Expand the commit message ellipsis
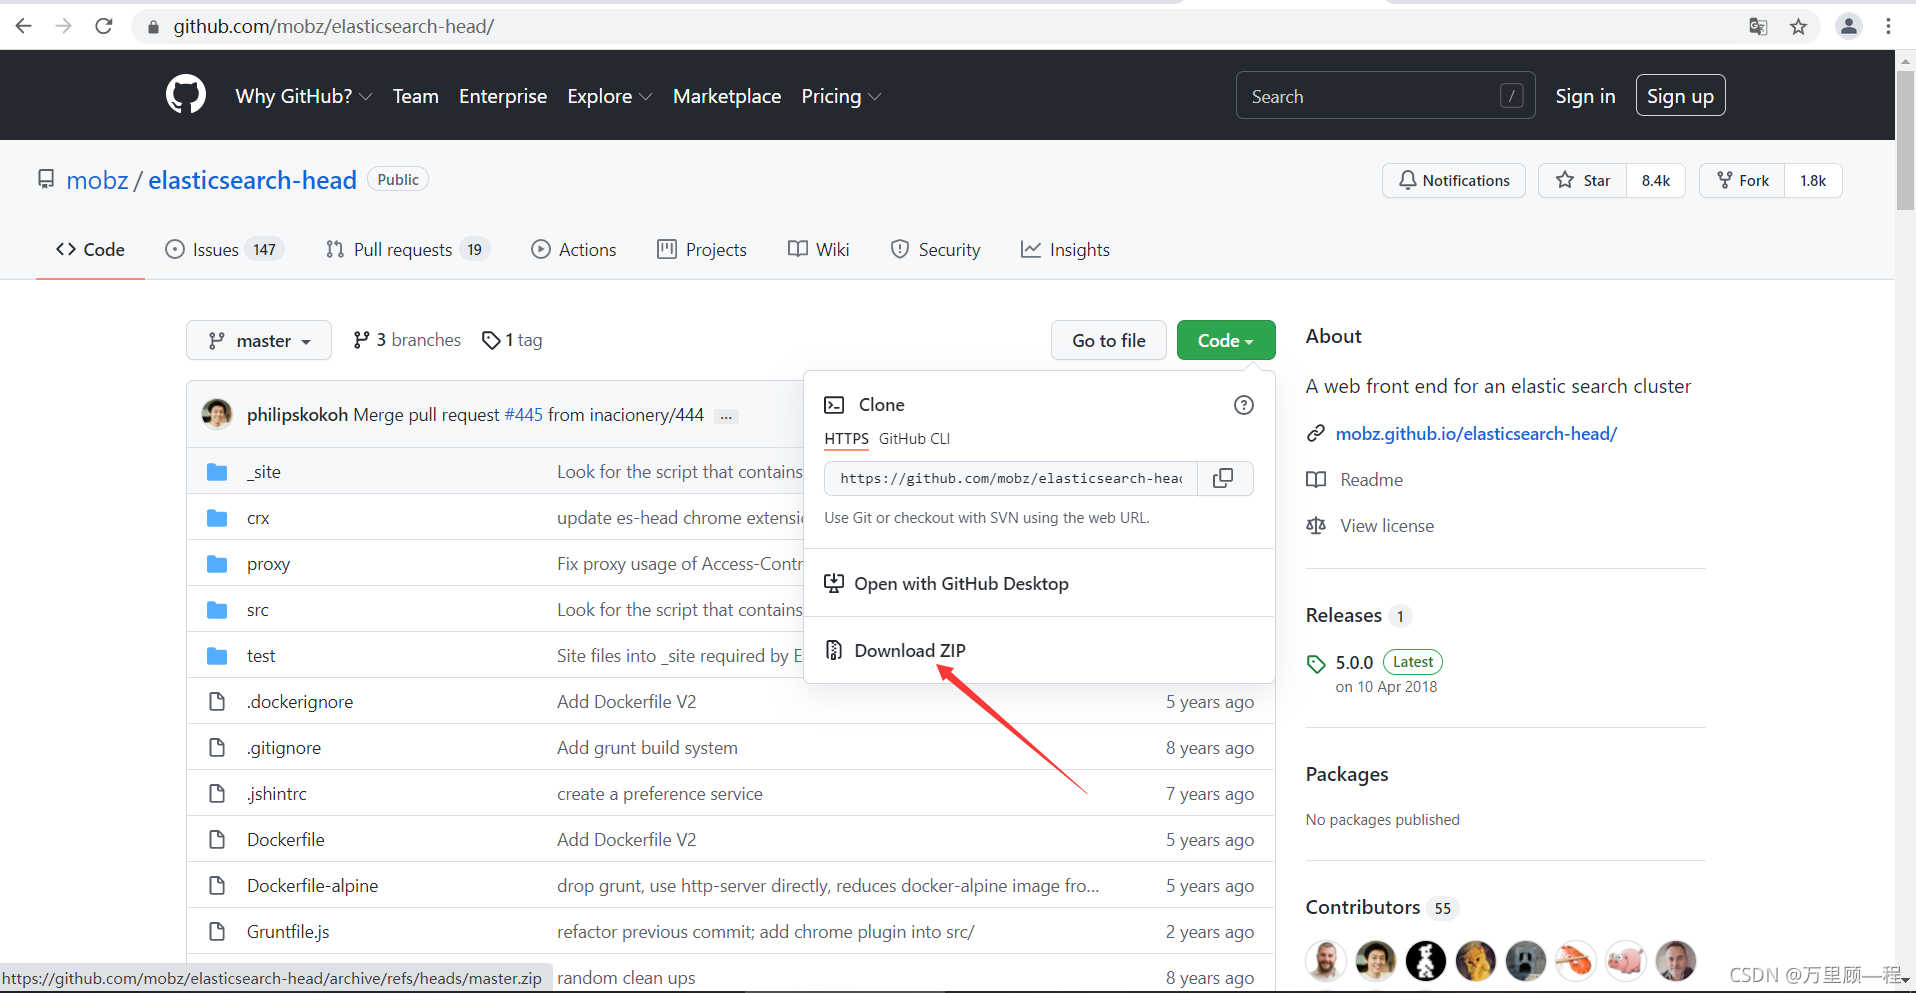Image resolution: width=1916 pixels, height=993 pixels. [727, 416]
